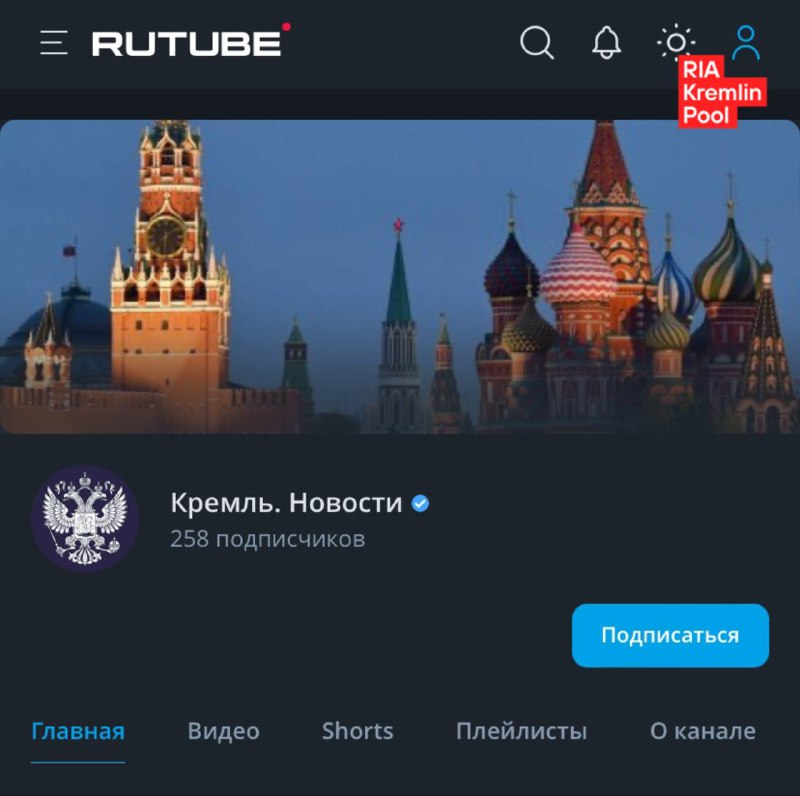Click the Кремль. Новости channel title

click(286, 503)
